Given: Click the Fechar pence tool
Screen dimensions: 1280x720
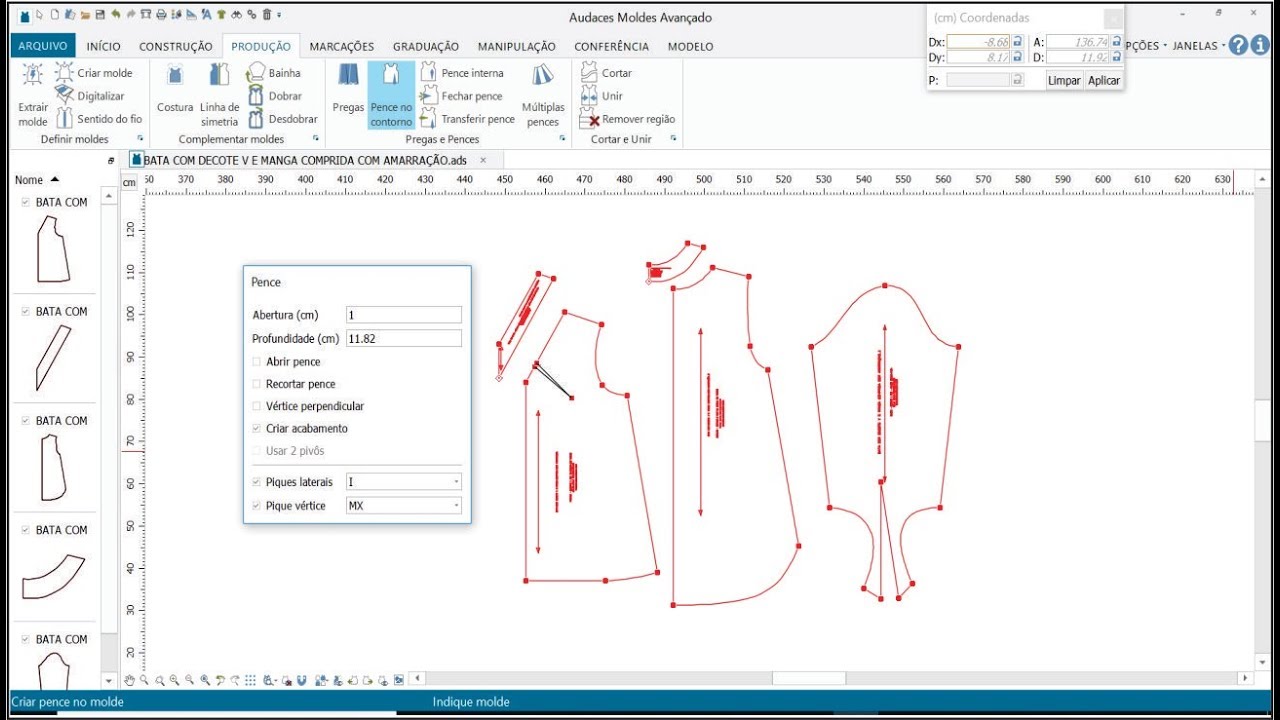Looking at the screenshot, I should [x=461, y=96].
